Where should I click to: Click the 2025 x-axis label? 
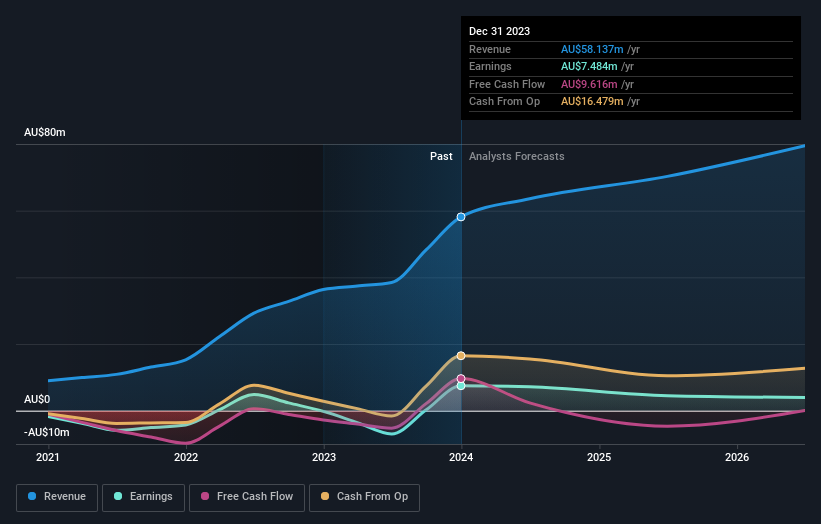[x=599, y=458]
